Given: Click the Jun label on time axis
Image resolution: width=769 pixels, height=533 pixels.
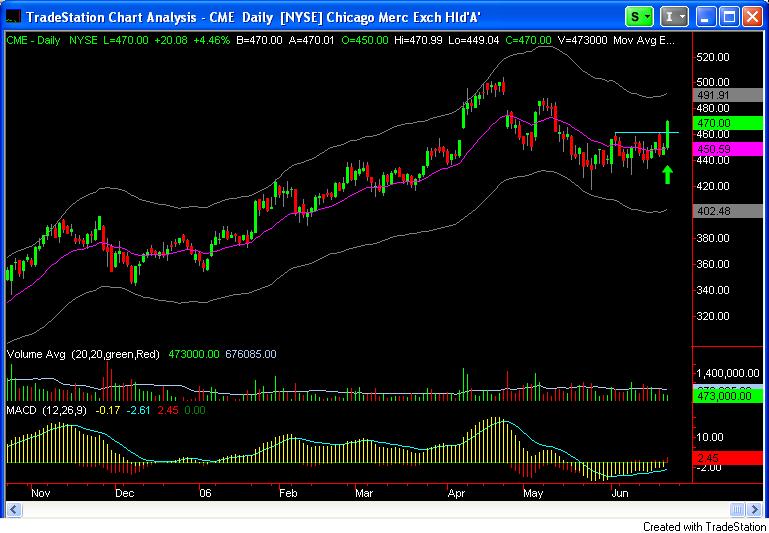Looking at the screenshot, I should [x=620, y=493].
